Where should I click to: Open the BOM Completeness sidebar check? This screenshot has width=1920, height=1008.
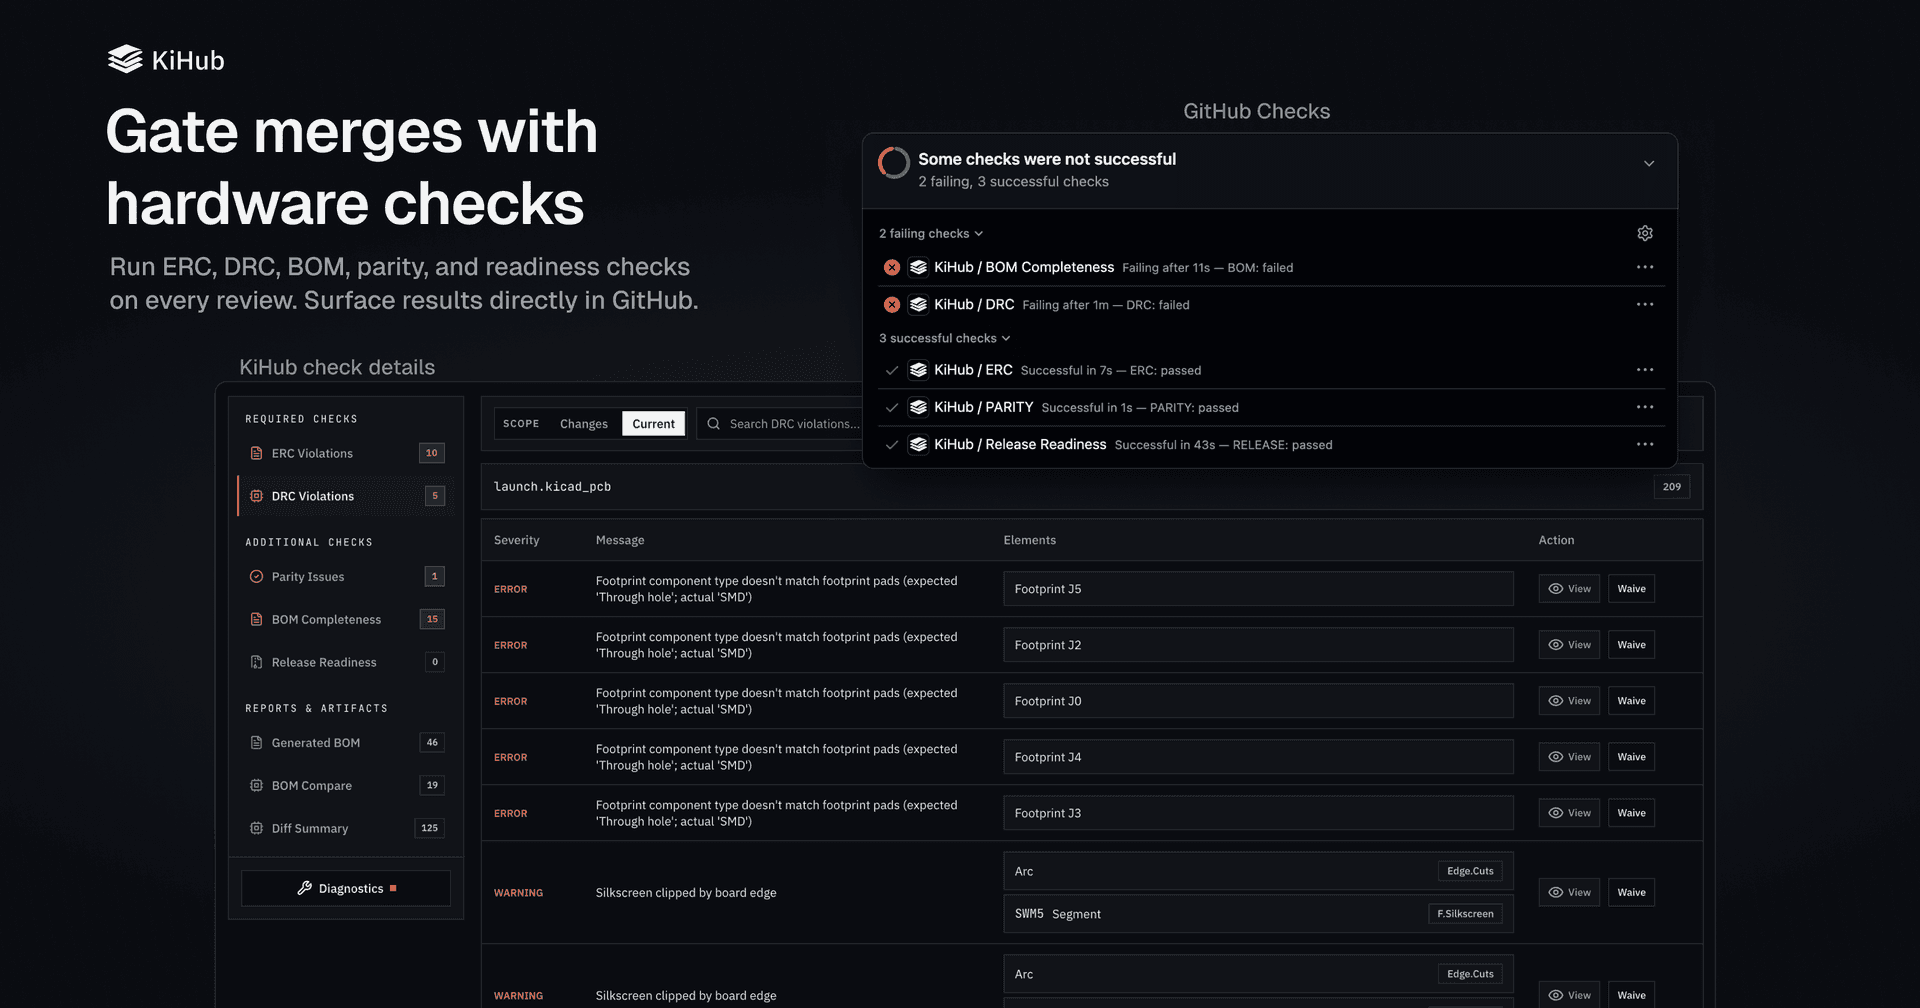[346, 619]
